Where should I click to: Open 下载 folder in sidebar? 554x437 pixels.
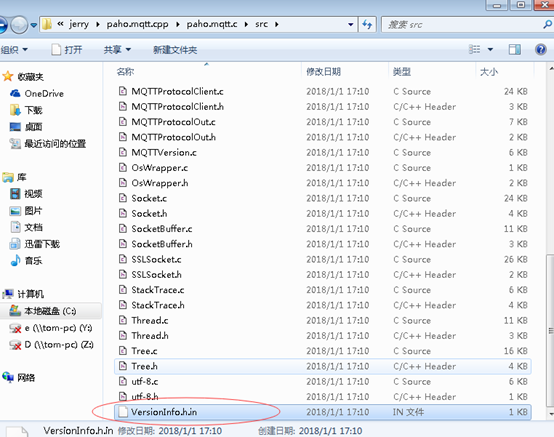point(33,110)
